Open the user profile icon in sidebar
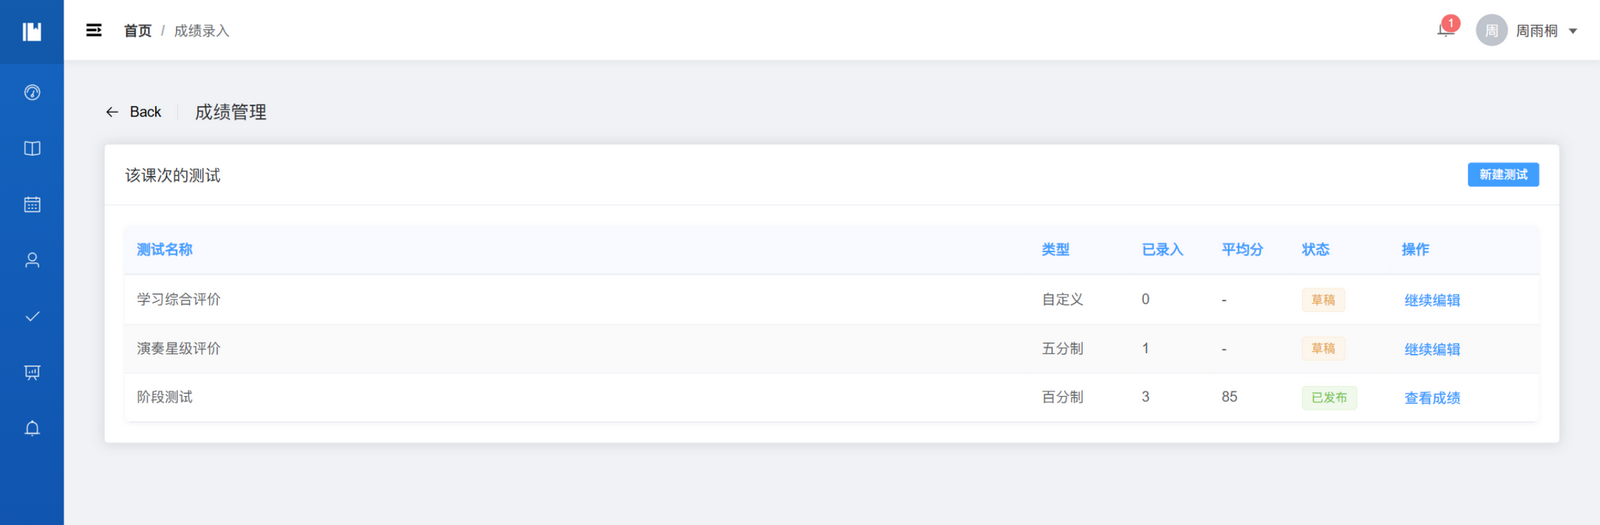1600x525 pixels. [x=32, y=261]
